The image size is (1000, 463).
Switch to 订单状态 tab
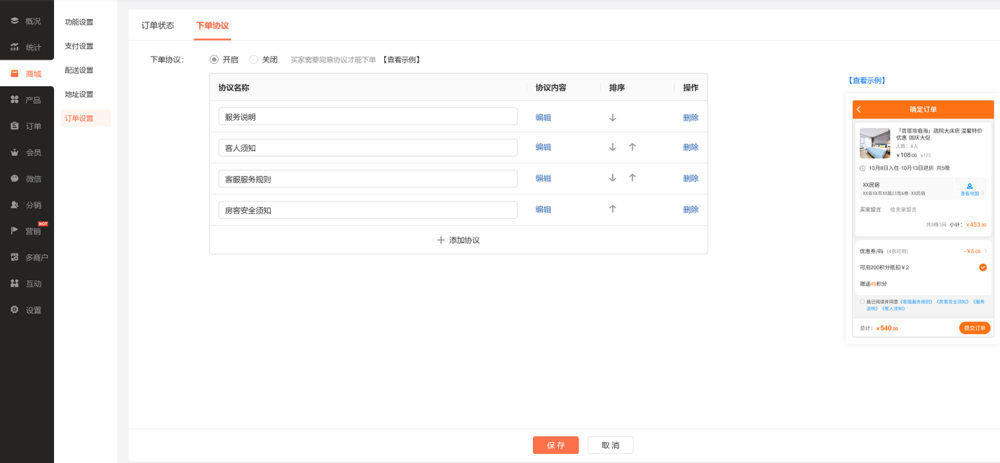(x=158, y=26)
